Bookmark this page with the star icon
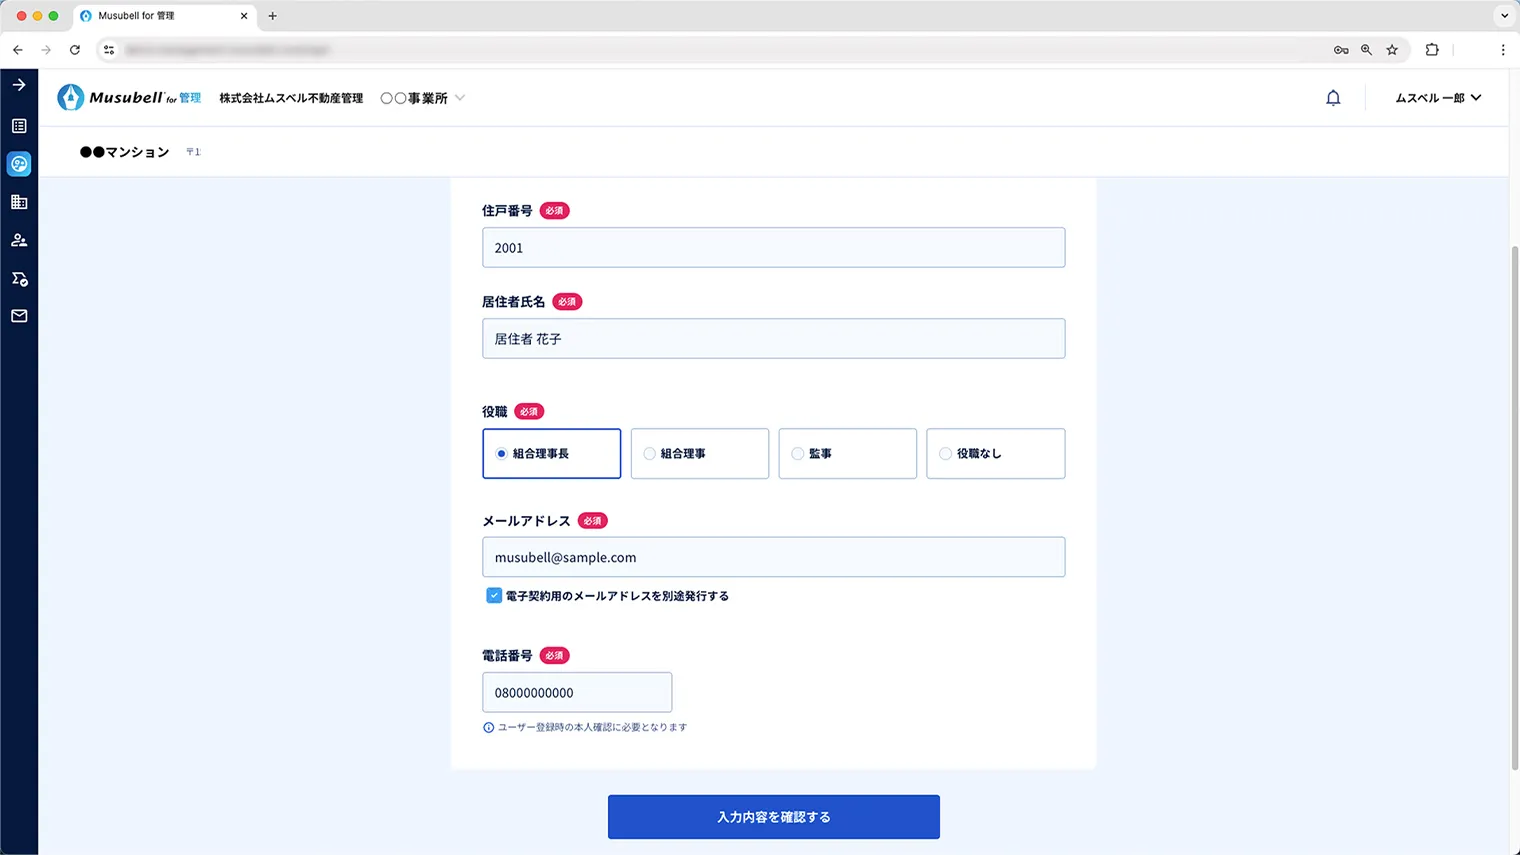 click(1392, 50)
